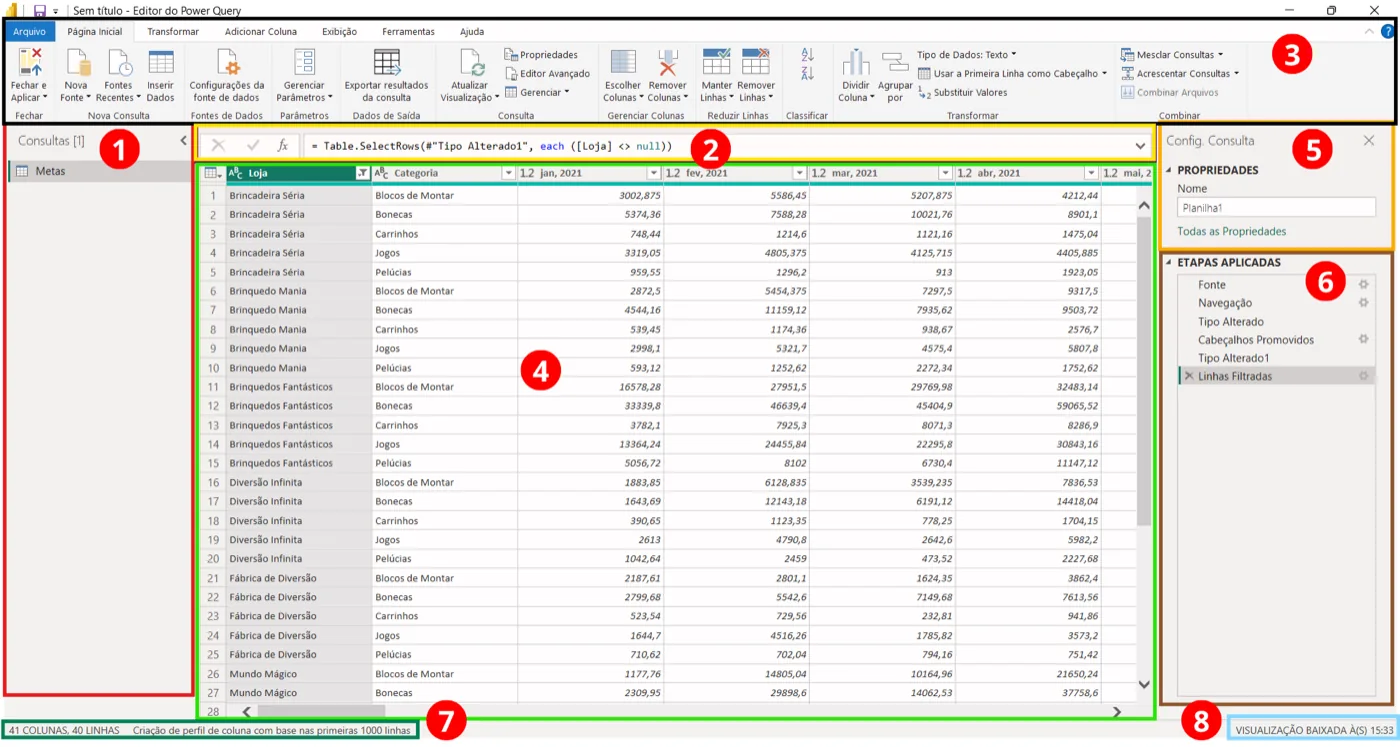Delete Linhas Filtradas step with X
This screenshot has width=1400, height=747.
point(1188,376)
